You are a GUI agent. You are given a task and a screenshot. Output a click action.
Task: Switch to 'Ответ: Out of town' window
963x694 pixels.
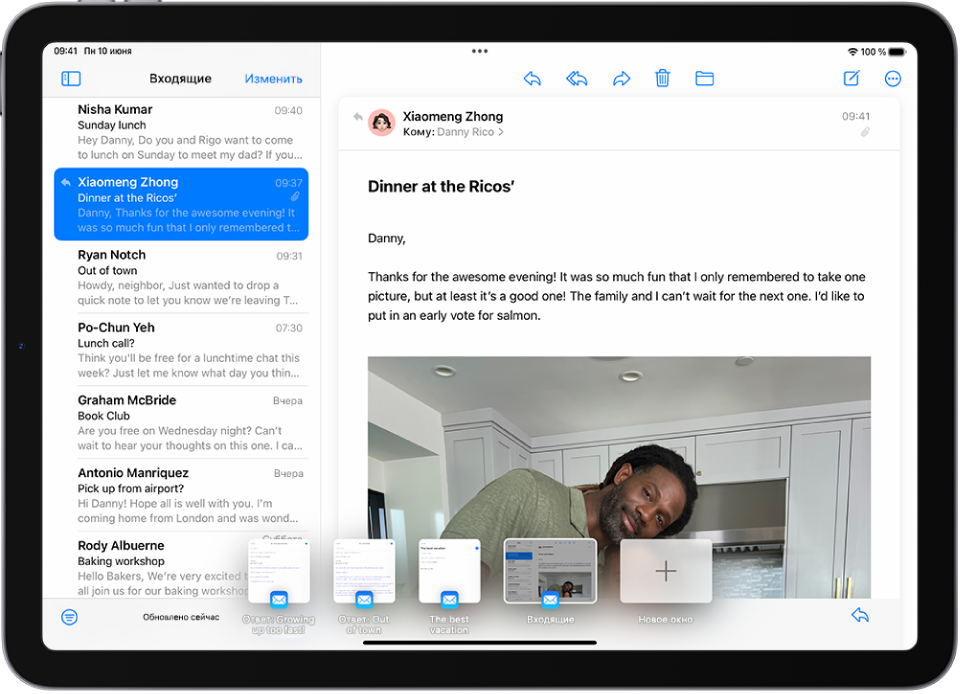coord(364,571)
